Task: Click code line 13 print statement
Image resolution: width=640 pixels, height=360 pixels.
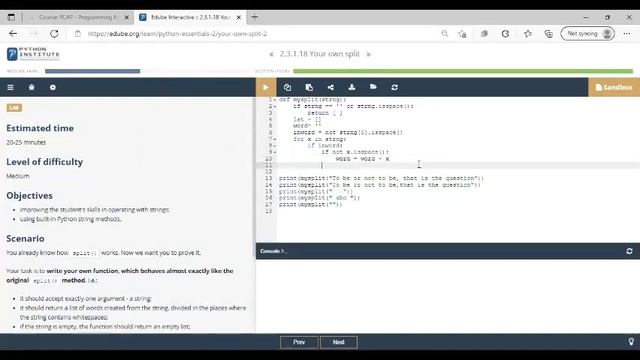Action: 381,178
